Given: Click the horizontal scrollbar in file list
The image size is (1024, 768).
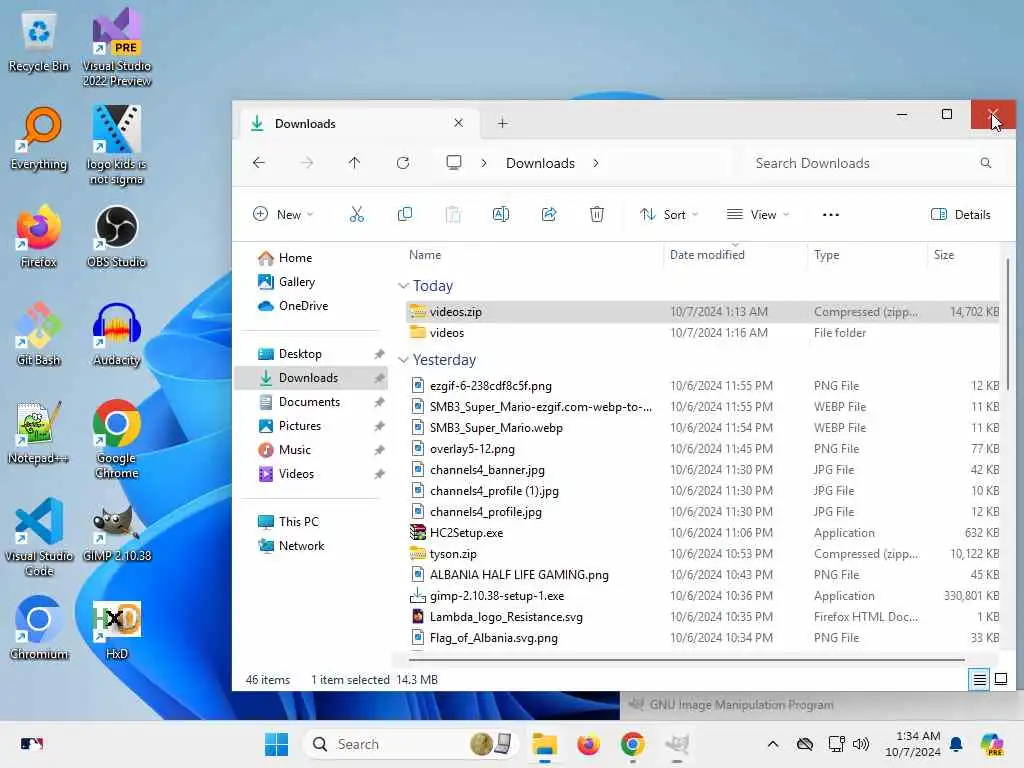Looking at the screenshot, I should (x=687, y=660).
